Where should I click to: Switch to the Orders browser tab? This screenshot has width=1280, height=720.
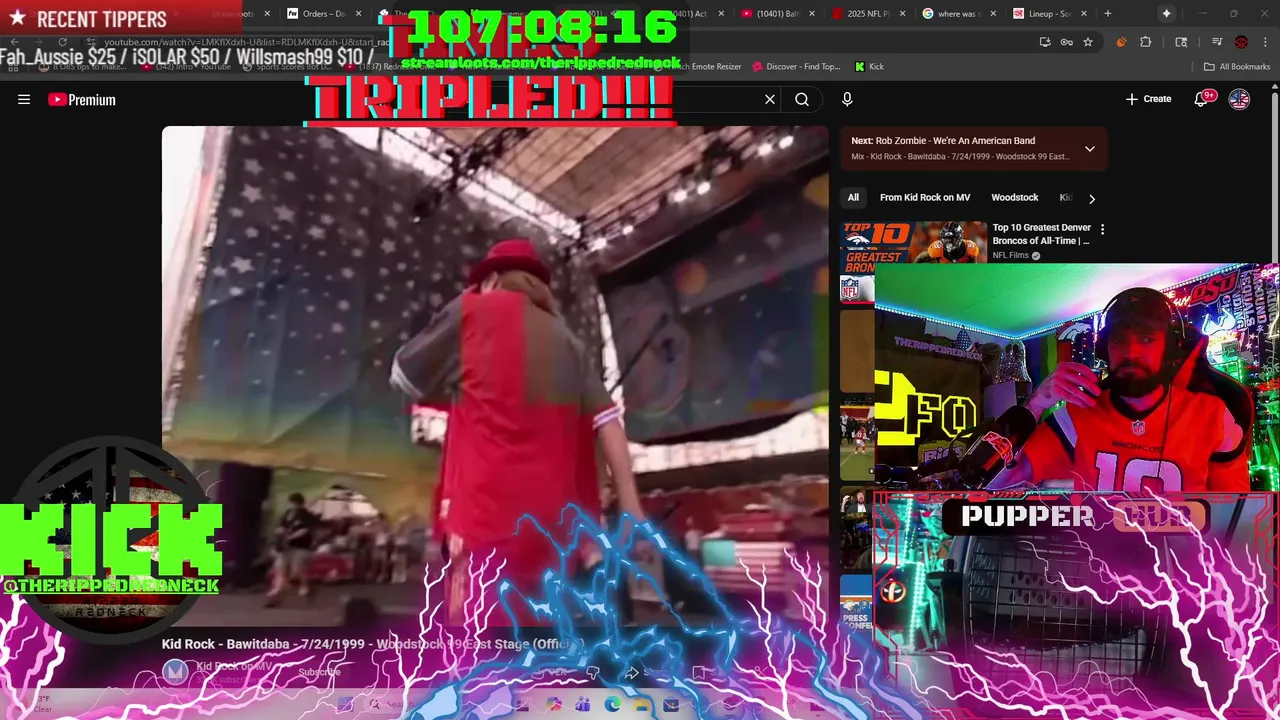pyautogui.click(x=322, y=14)
